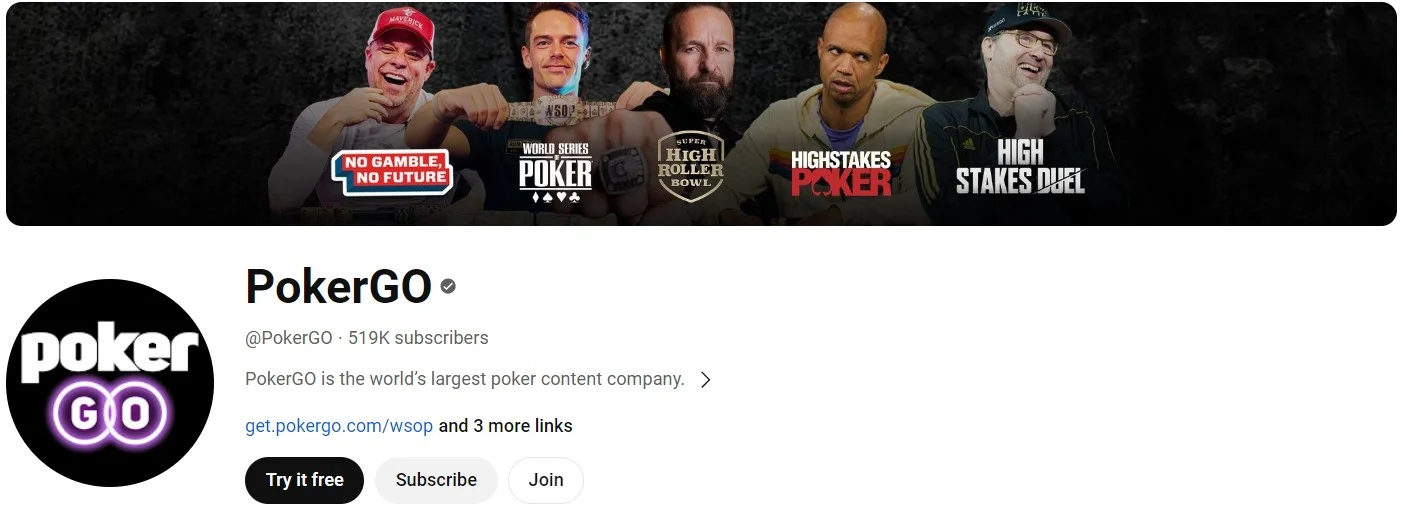1403x506 pixels.
Task: Click the Try it free button
Action: tap(304, 480)
